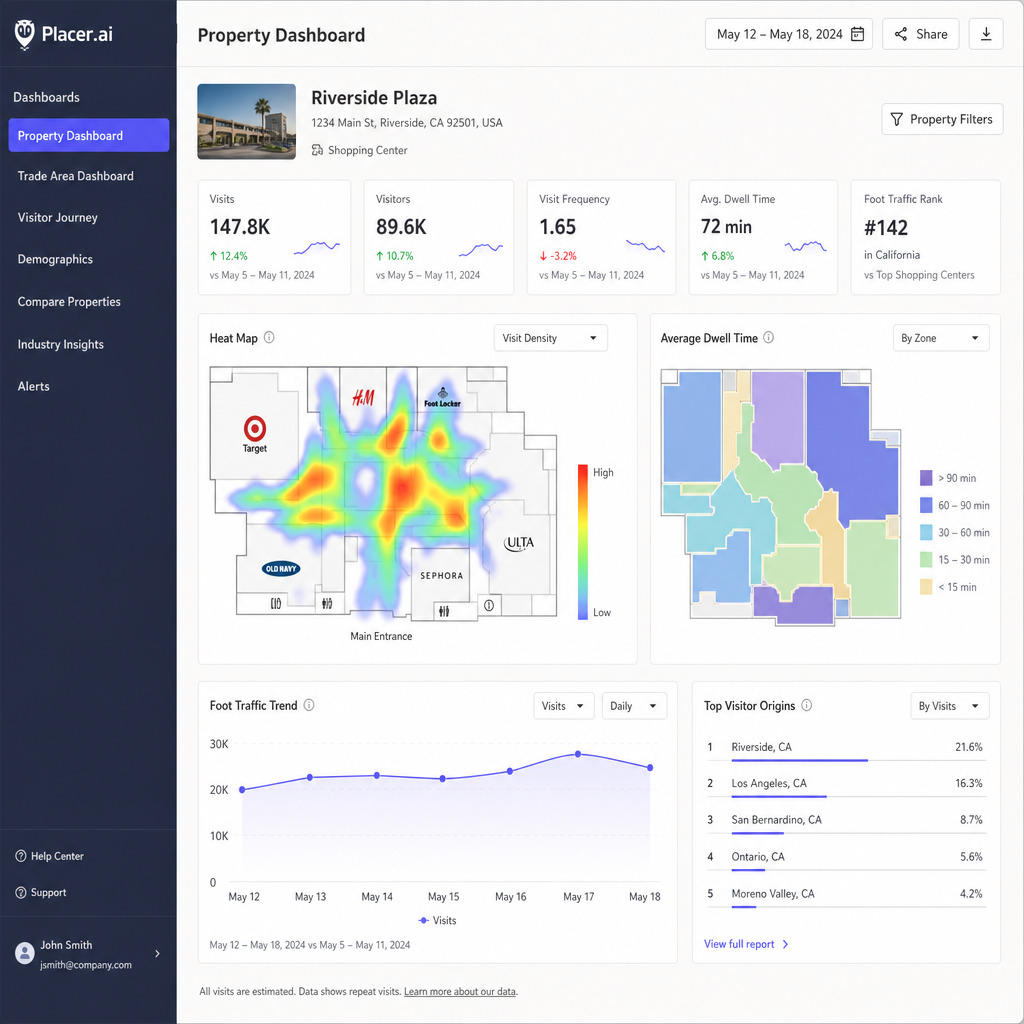Open the By Visits dropdown
The image size is (1024, 1024).
[x=950, y=706]
